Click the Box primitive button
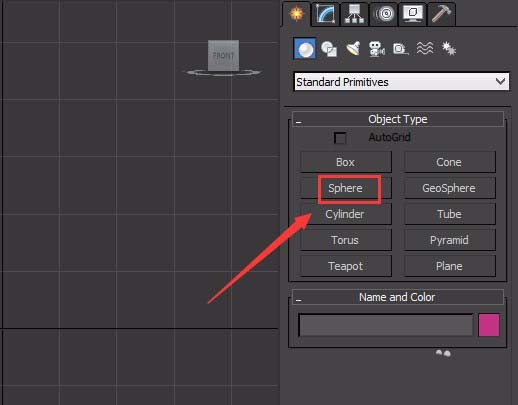Screen dimensions: 518x405 click(346, 162)
